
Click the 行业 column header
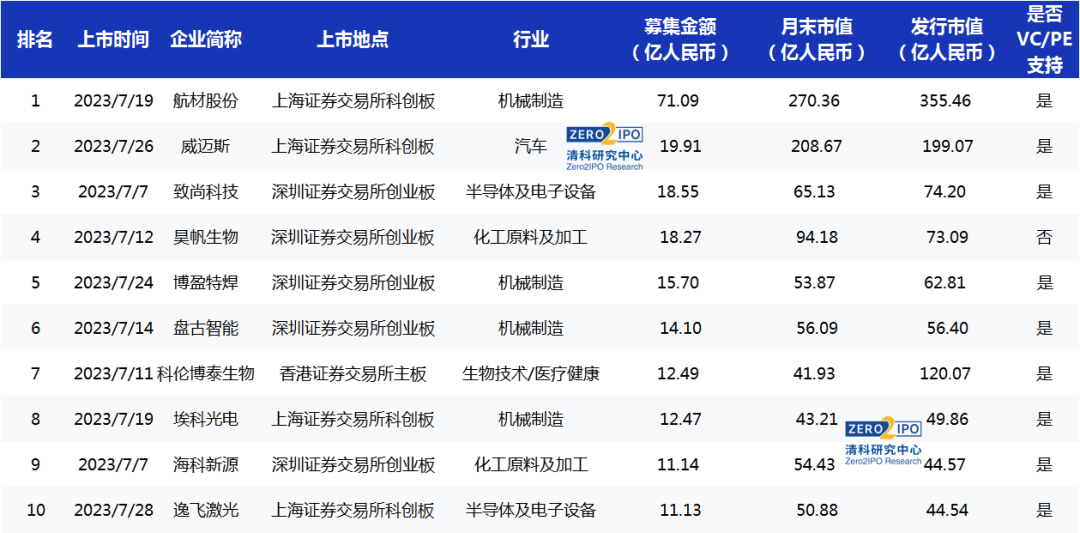tap(531, 40)
